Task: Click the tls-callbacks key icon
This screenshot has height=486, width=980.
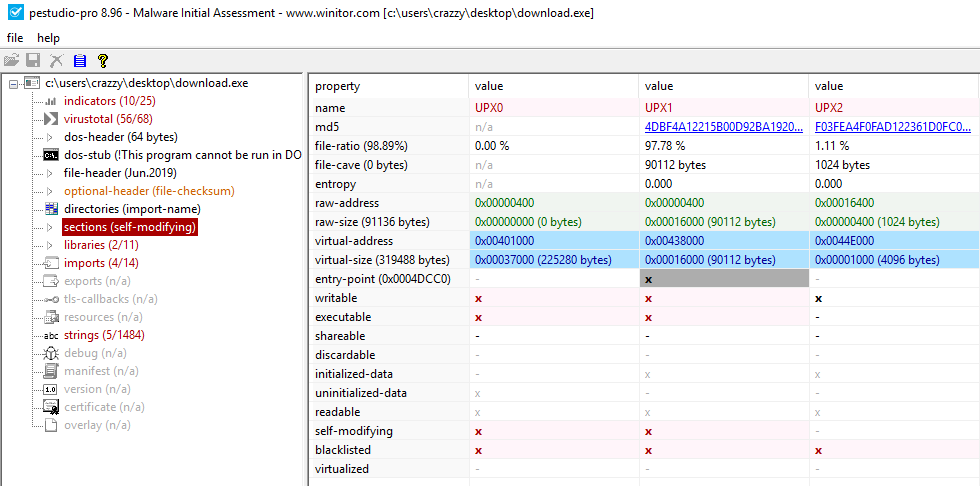Action: (x=51, y=299)
